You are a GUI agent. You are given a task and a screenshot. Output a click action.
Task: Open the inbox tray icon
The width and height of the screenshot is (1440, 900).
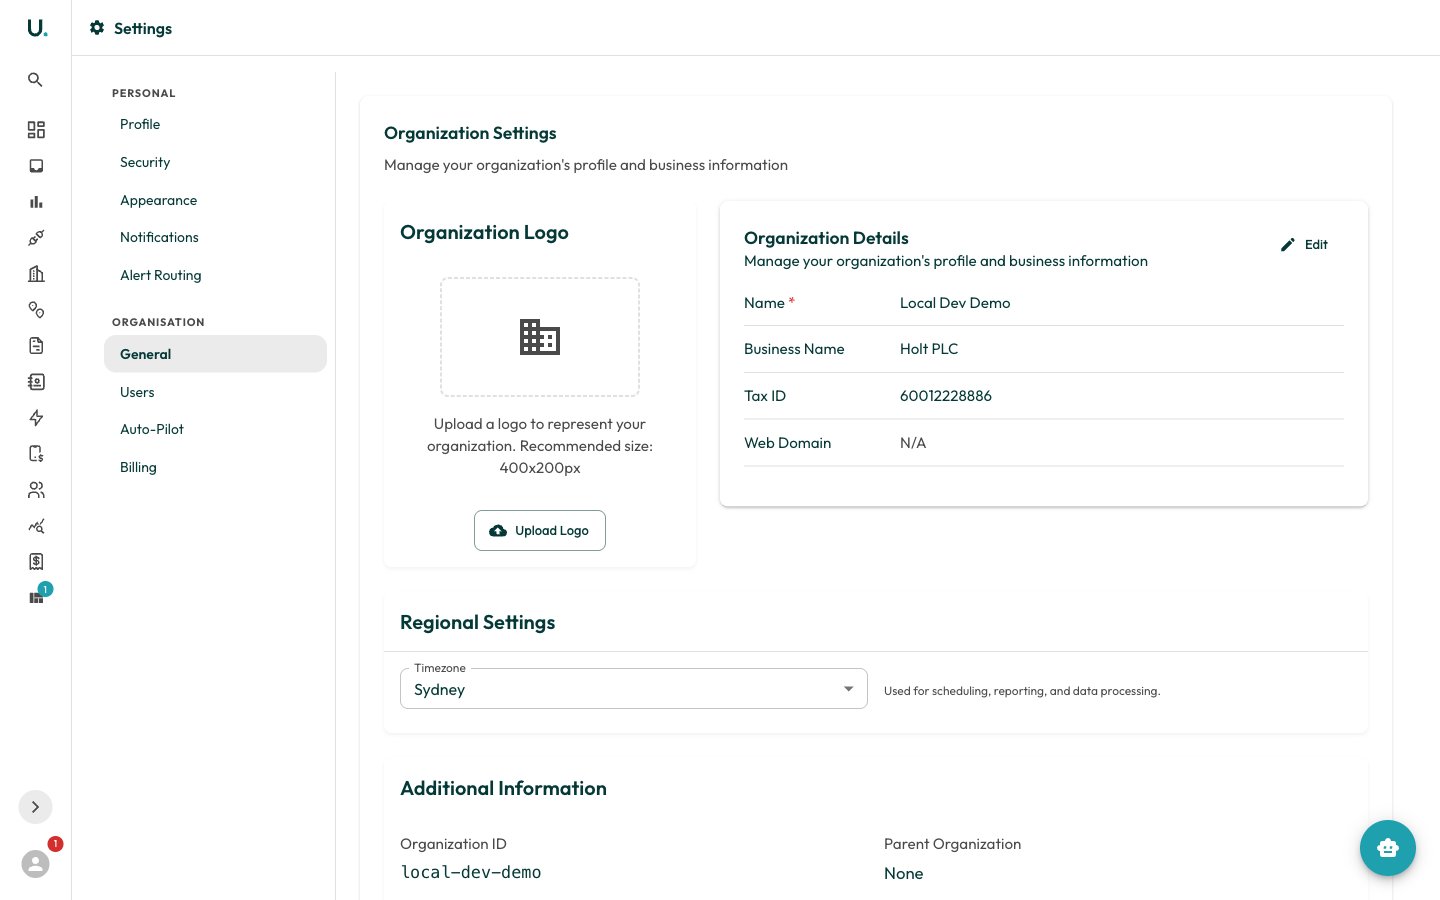pos(36,166)
